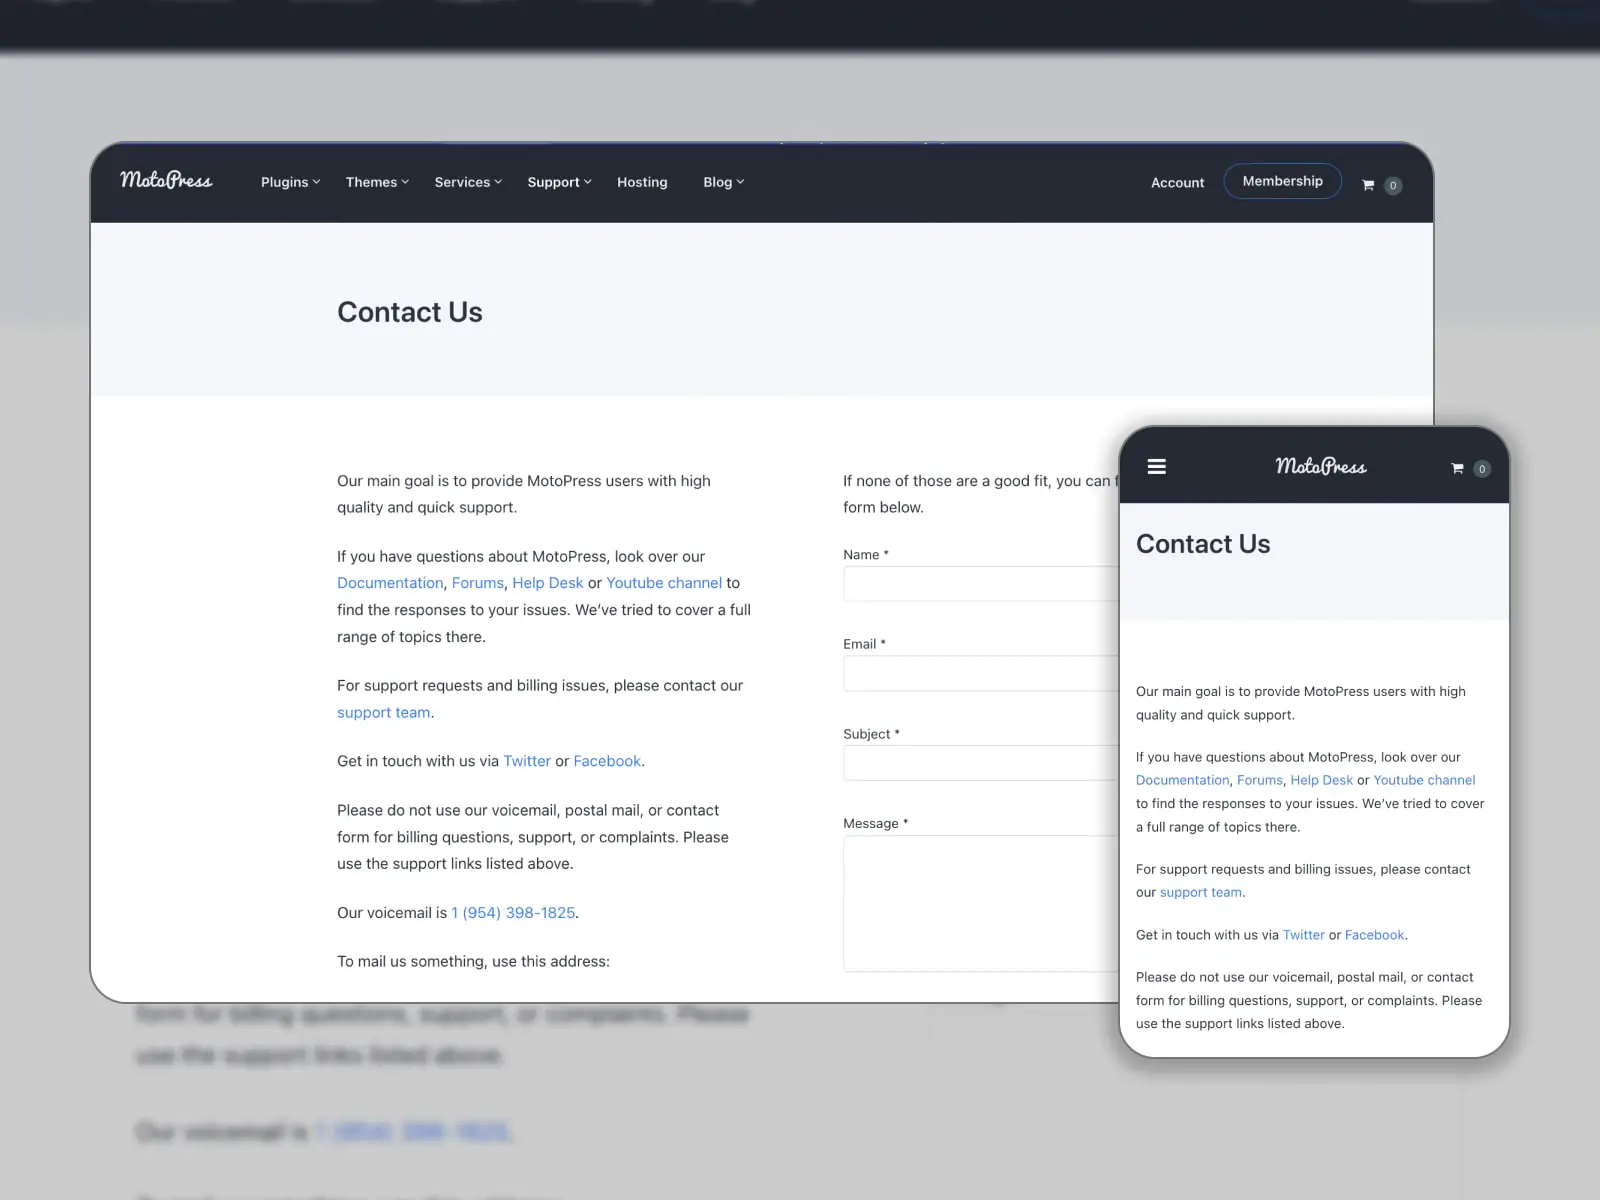The image size is (1600, 1200).
Task: Click 'To mail us something, use this address:' text
Action: pyautogui.click(x=473, y=962)
